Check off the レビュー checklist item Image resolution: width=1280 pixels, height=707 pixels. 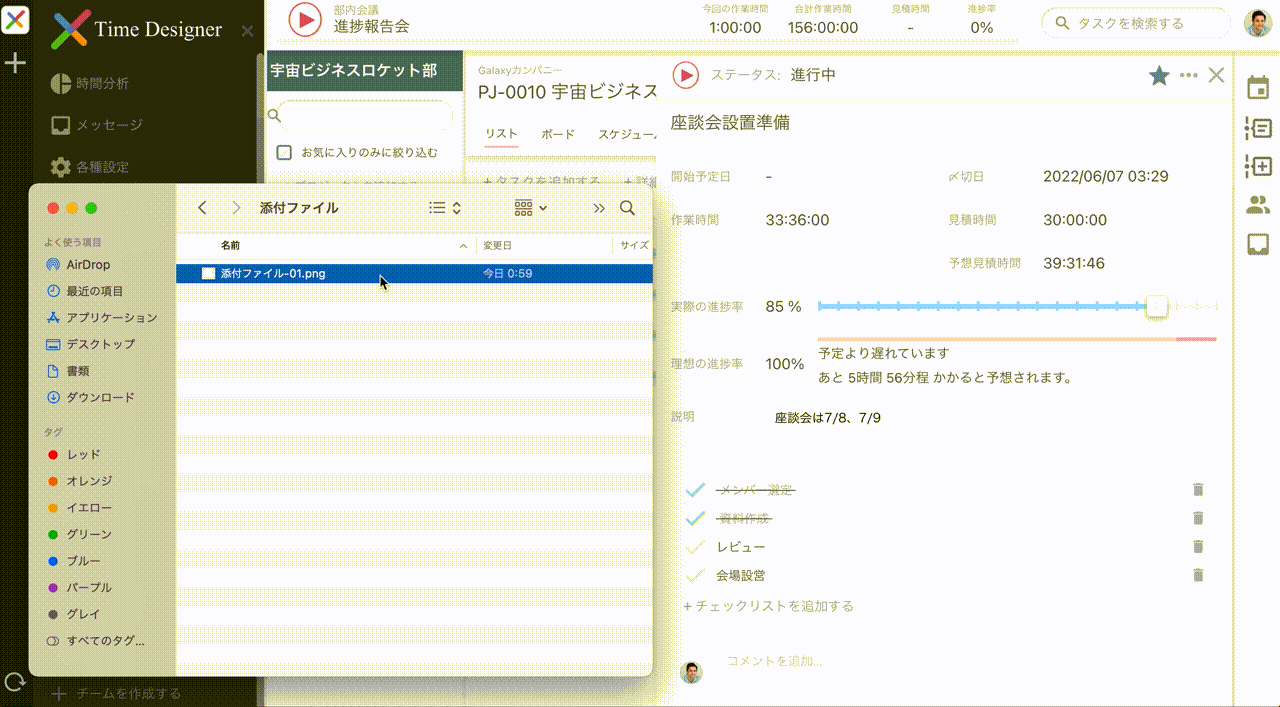pos(695,547)
